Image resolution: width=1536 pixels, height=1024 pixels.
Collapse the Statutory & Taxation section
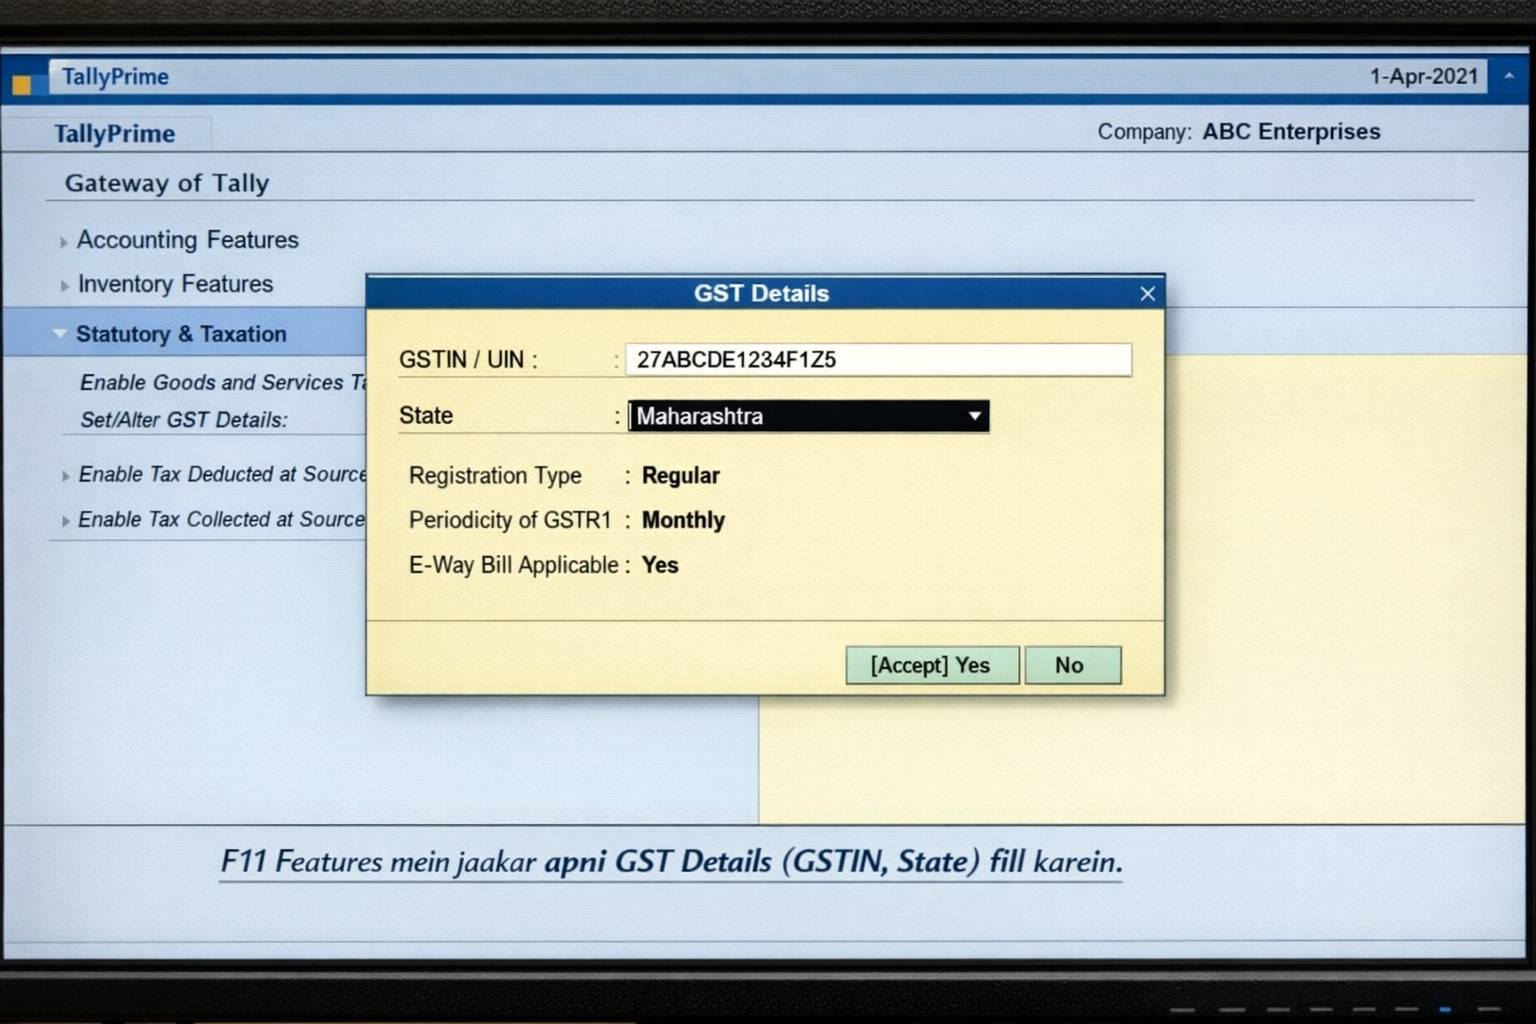[182, 334]
